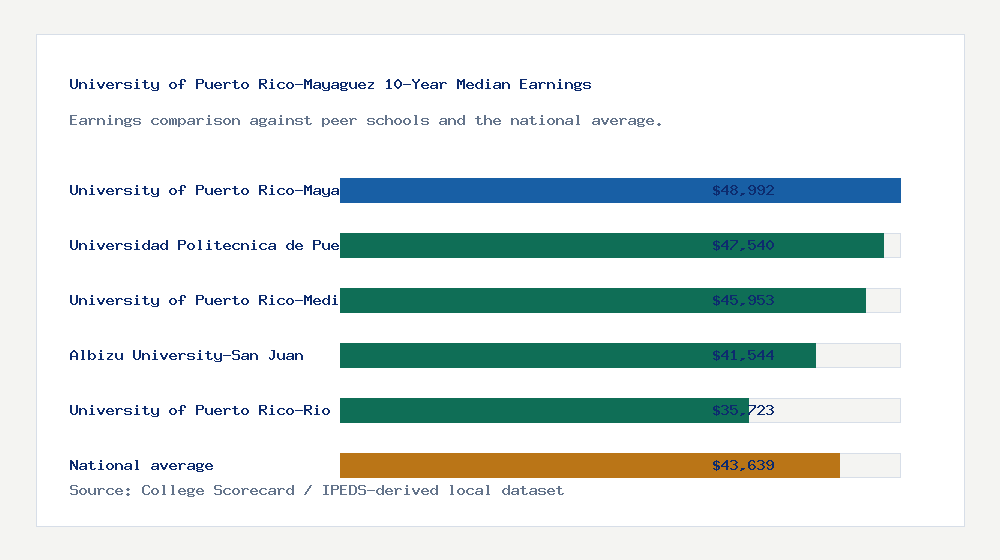This screenshot has width=1000, height=560.
Task: Click the $35,723 value label
Action: click(x=743, y=410)
